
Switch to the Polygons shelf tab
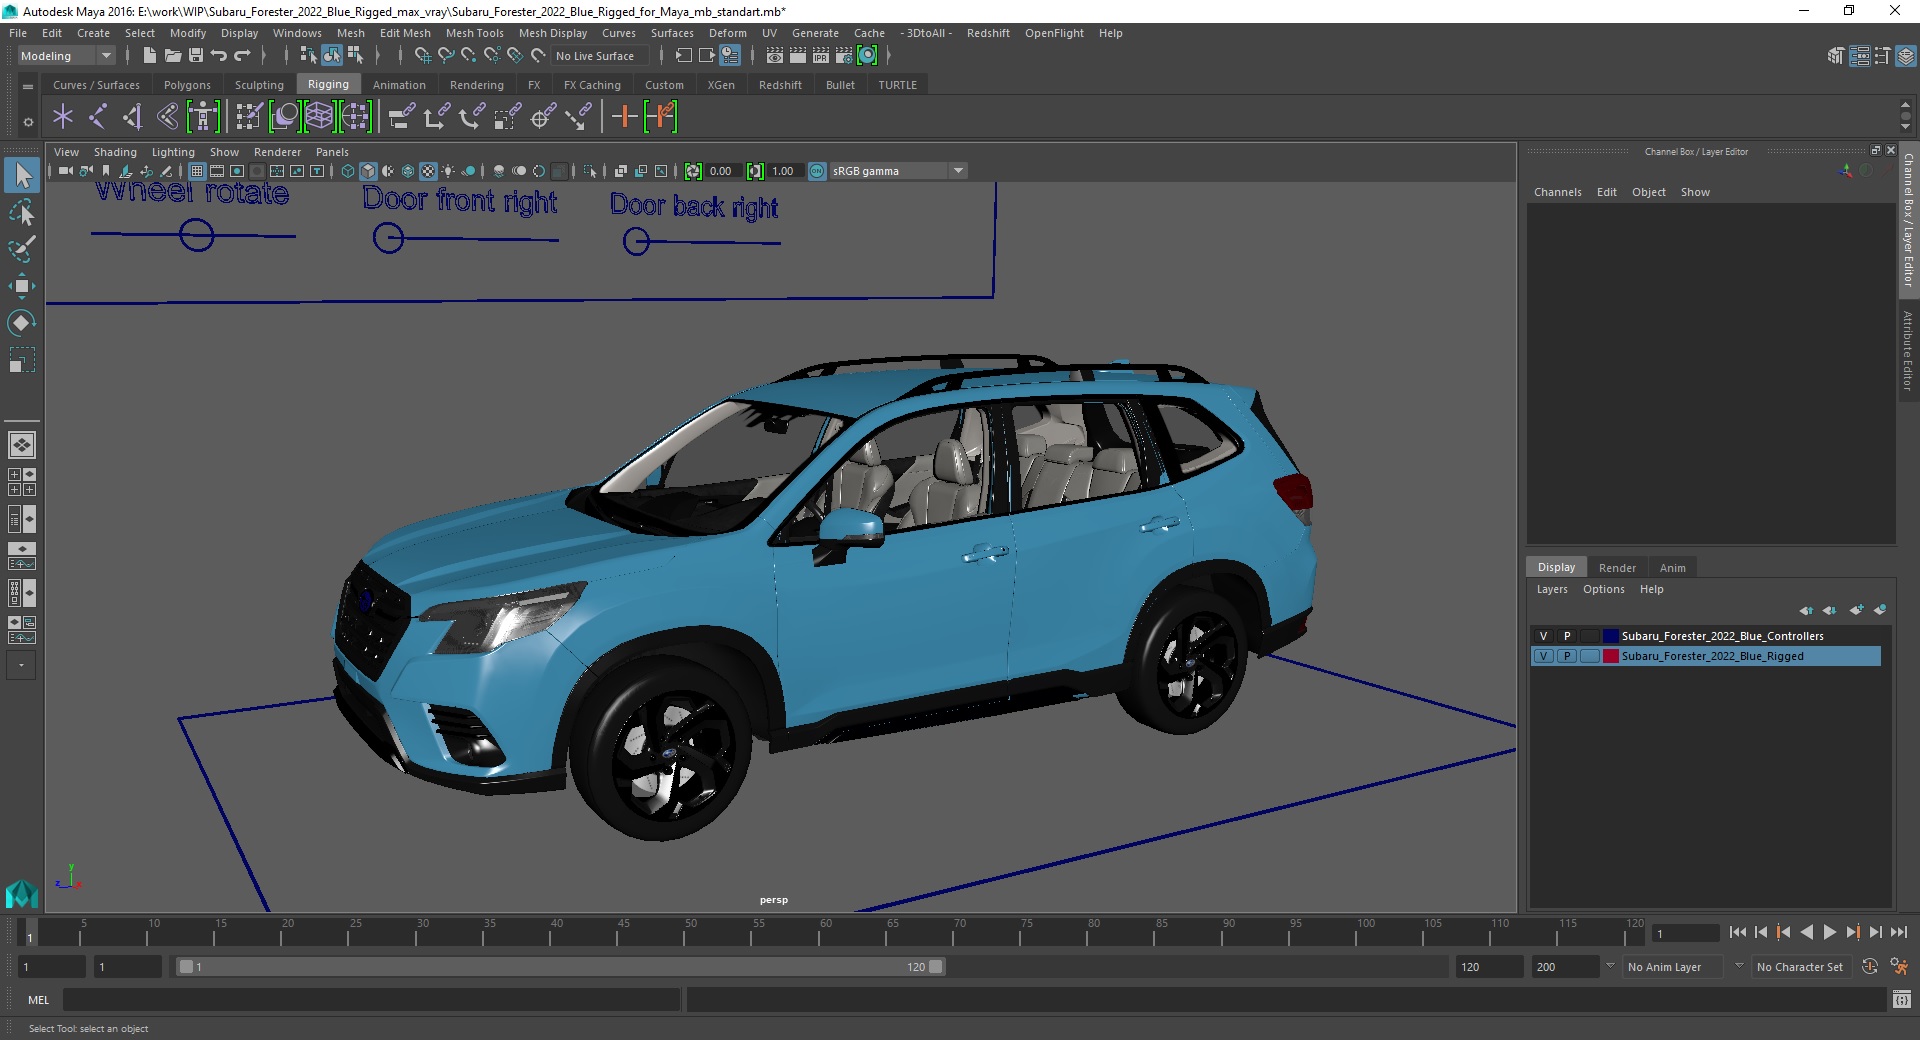pos(187,85)
